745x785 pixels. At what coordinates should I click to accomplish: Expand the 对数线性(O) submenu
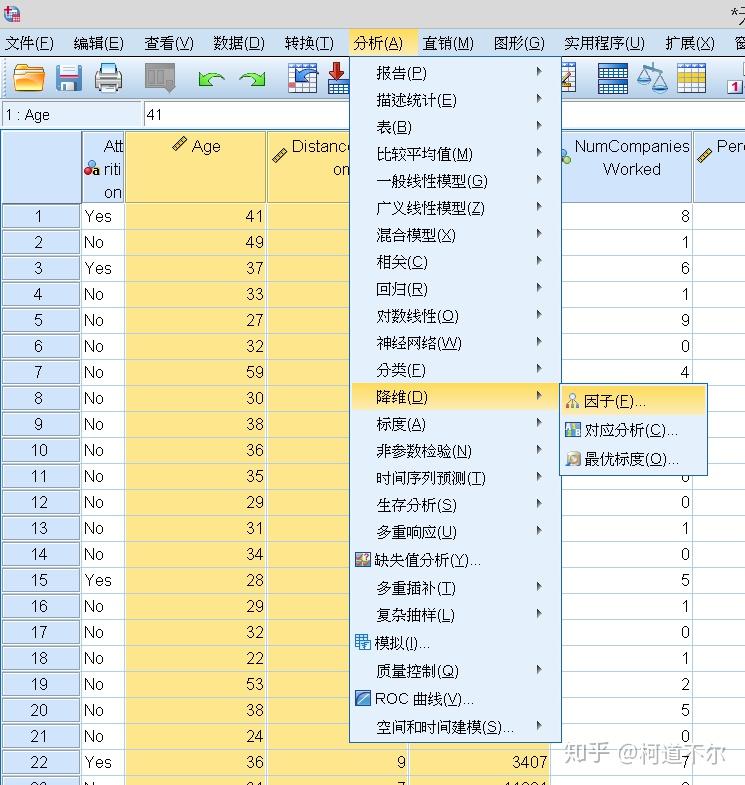click(455, 316)
